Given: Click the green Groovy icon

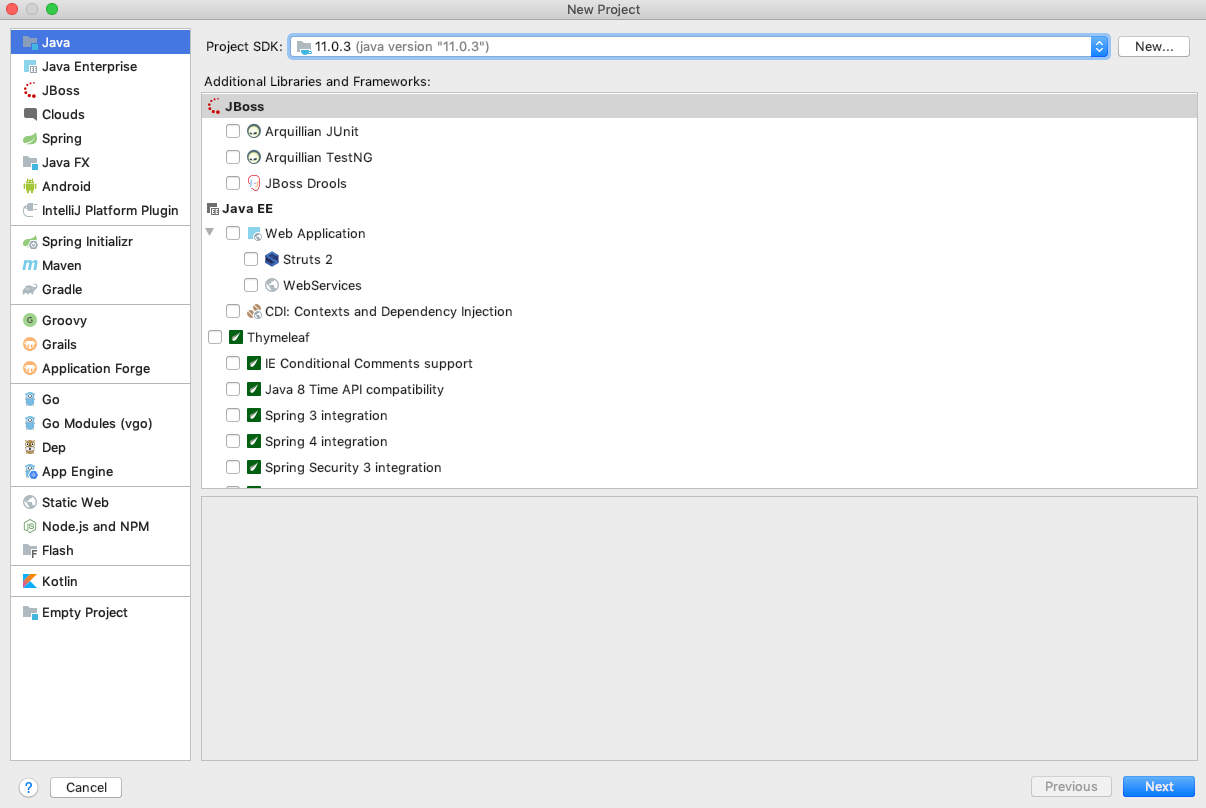Looking at the screenshot, I should coord(30,320).
